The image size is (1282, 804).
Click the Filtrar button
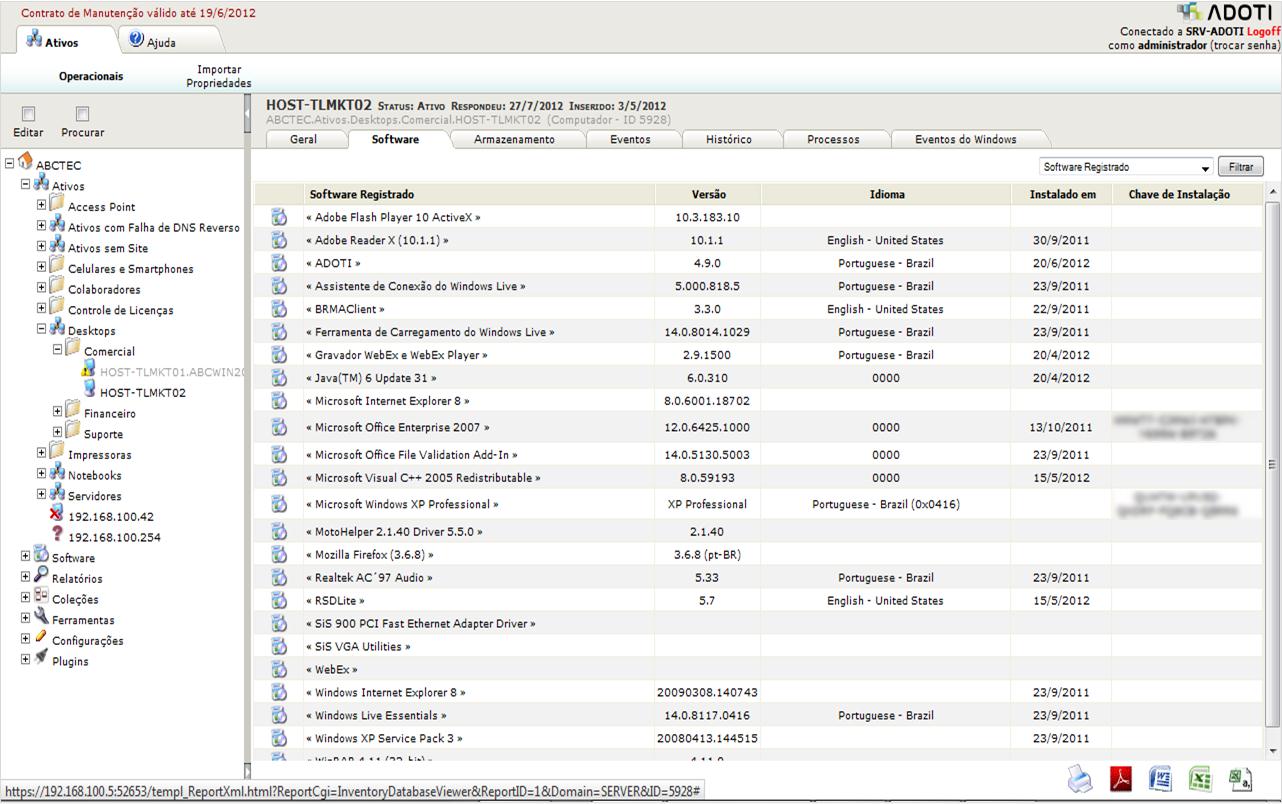click(x=1241, y=167)
